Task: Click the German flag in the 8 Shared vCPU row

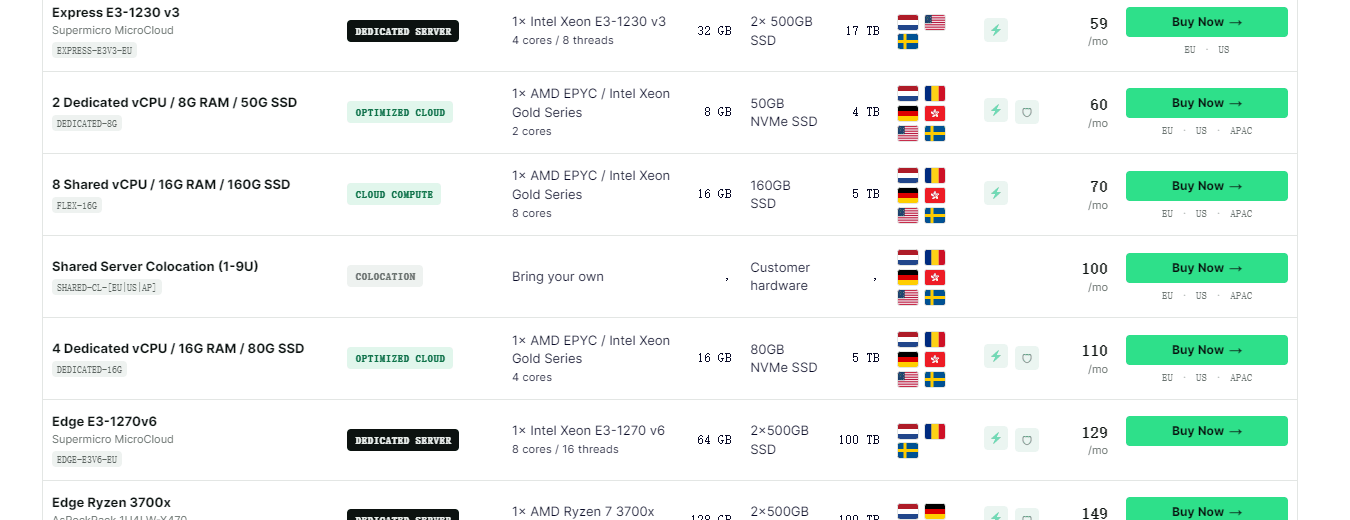Action: 908,195
